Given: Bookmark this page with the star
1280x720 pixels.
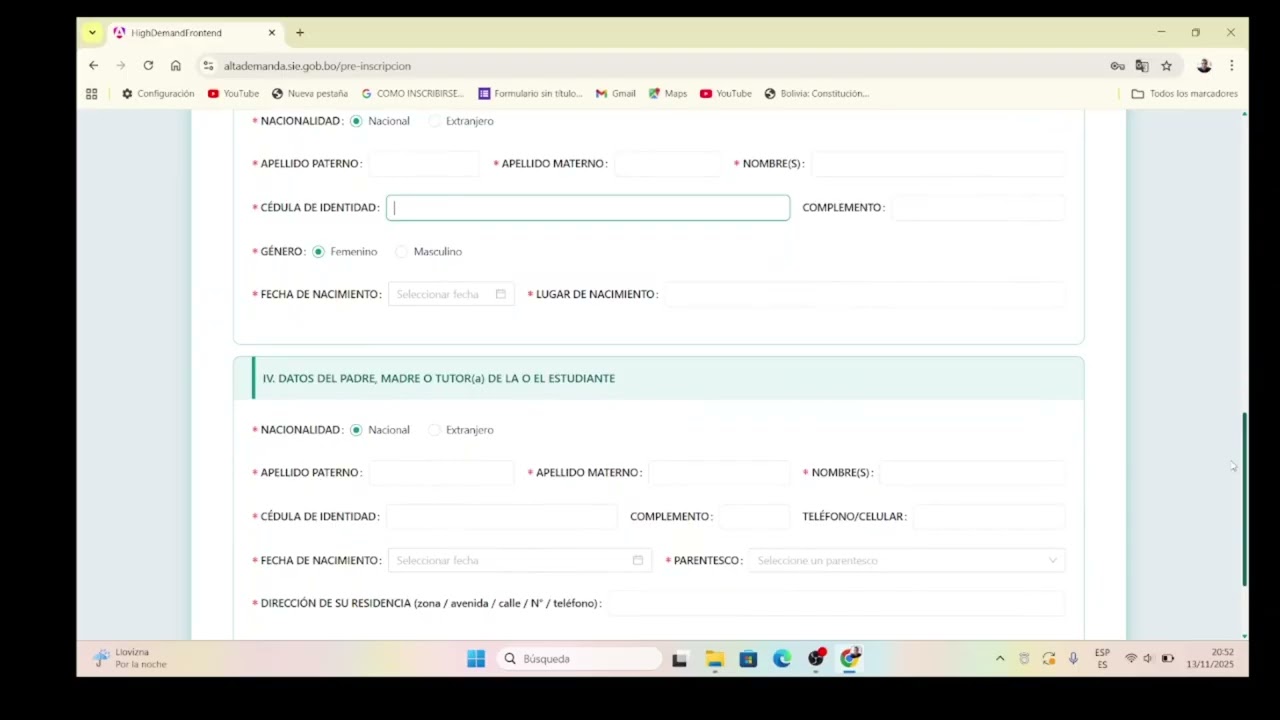Looking at the screenshot, I should coord(1166,66).
